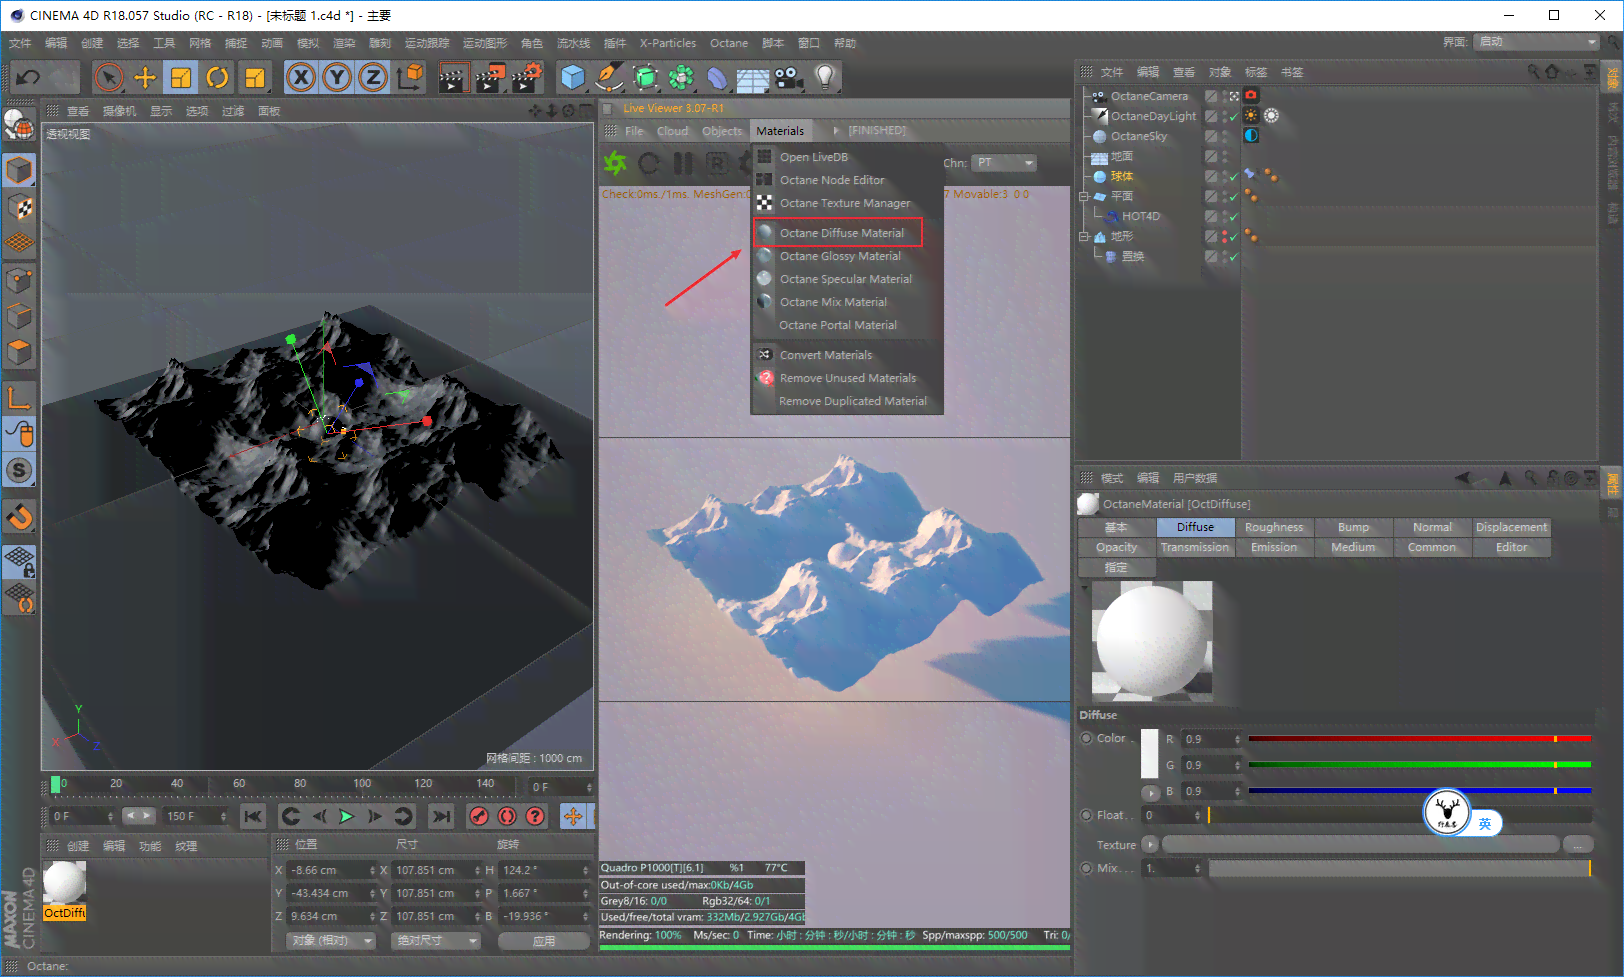Viewport: 1624px width, 977px height.
Task: Open the X-Particles menu
Action: pyautogui.click(x=668, y=43)
